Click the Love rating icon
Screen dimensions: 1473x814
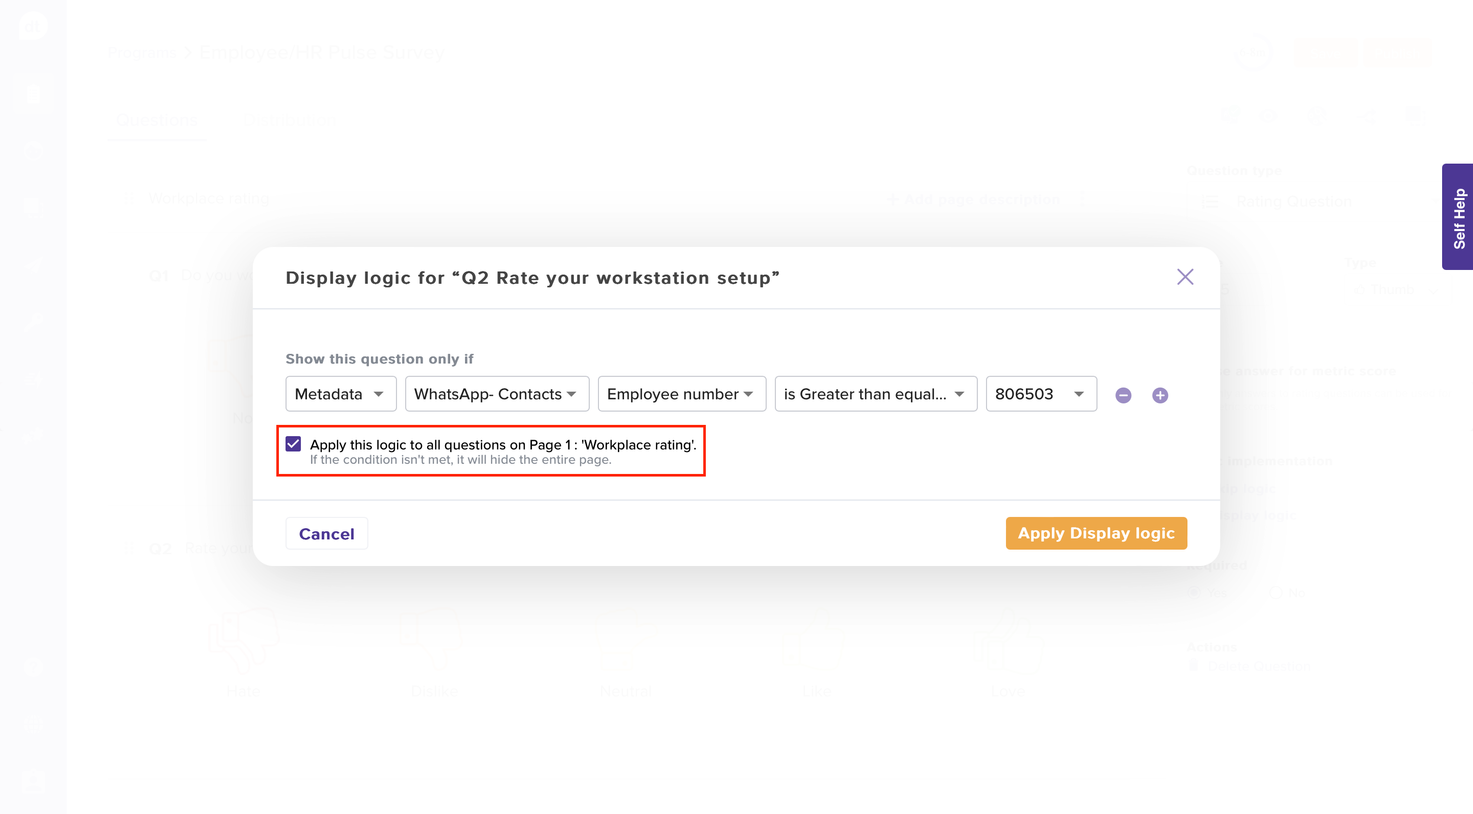[x=1006, y=641]
